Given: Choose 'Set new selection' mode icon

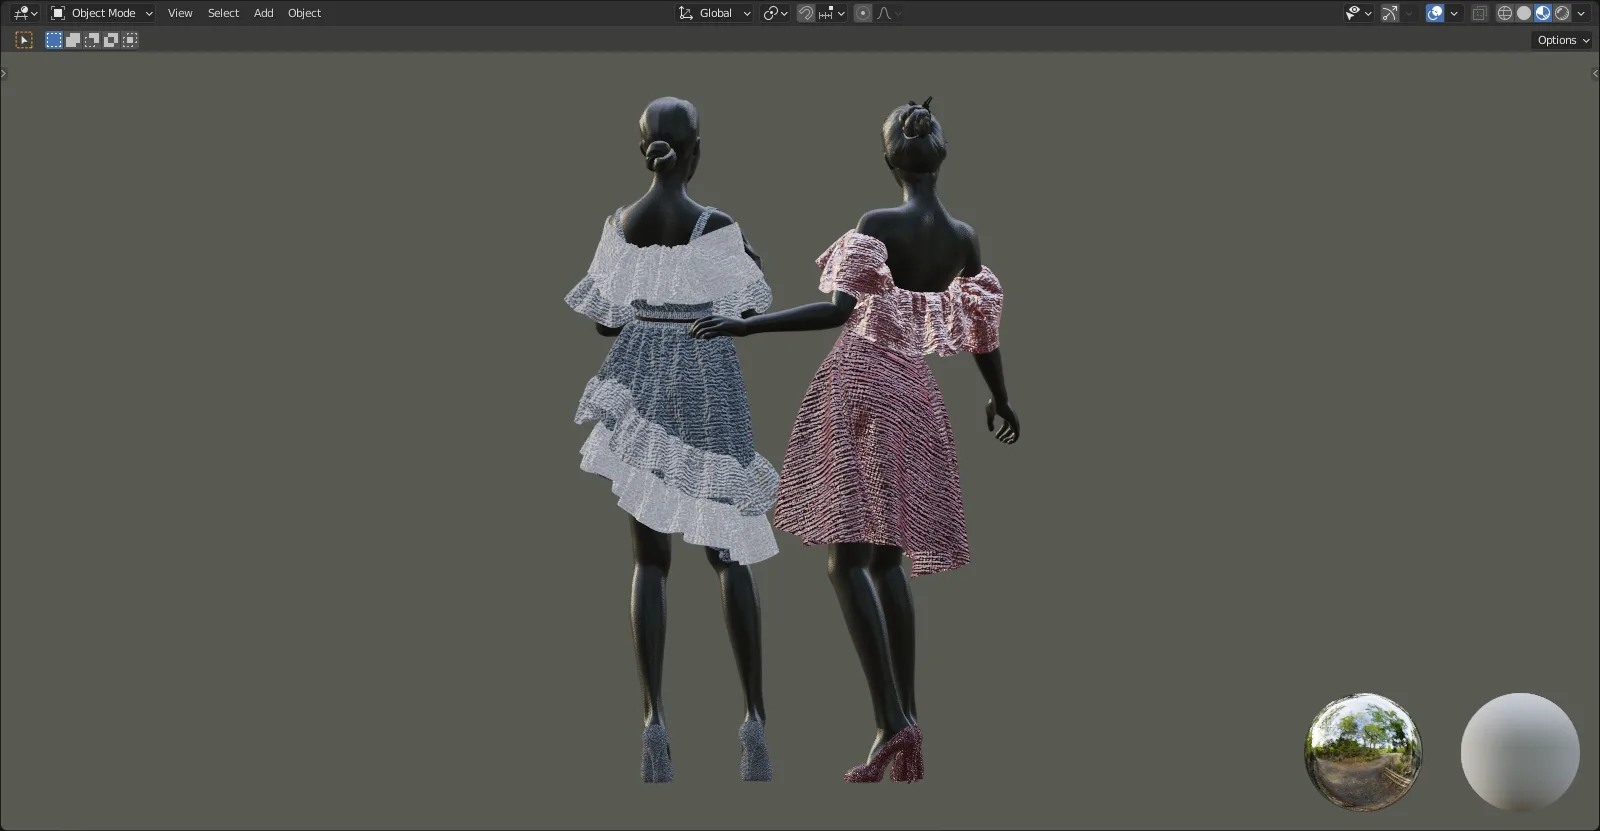Looking at the screenshot, I should tap(54, 40).
